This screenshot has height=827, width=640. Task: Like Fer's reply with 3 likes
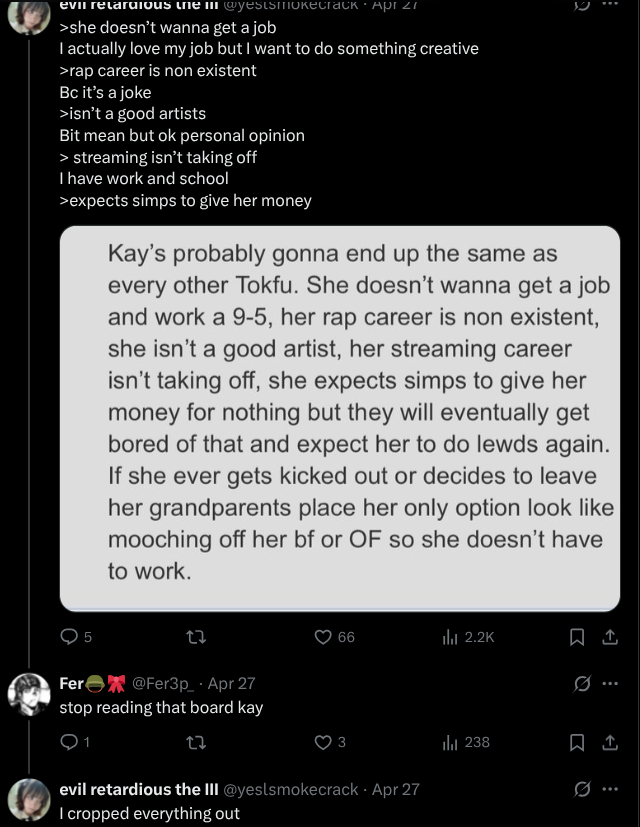pyautogui.click(x=323, y=742)
